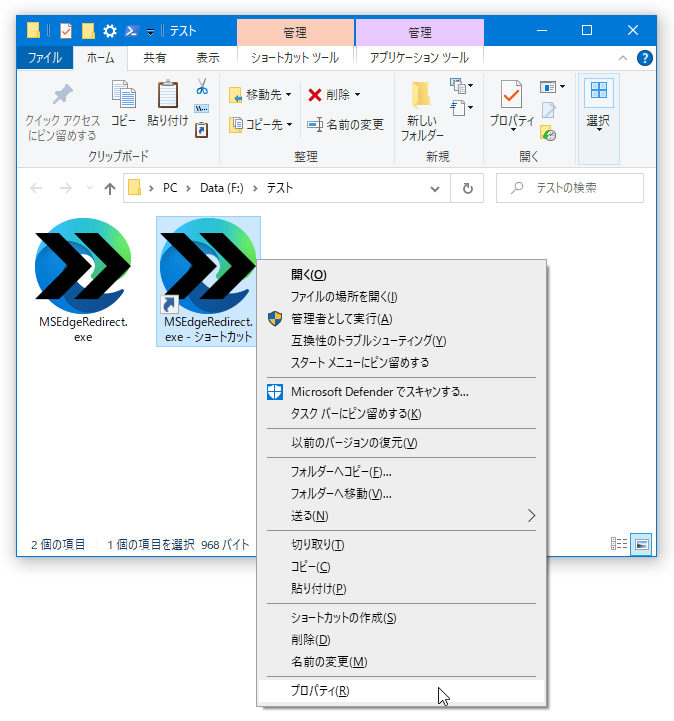Choose Open (開く) in context menu

coord(401,275)
